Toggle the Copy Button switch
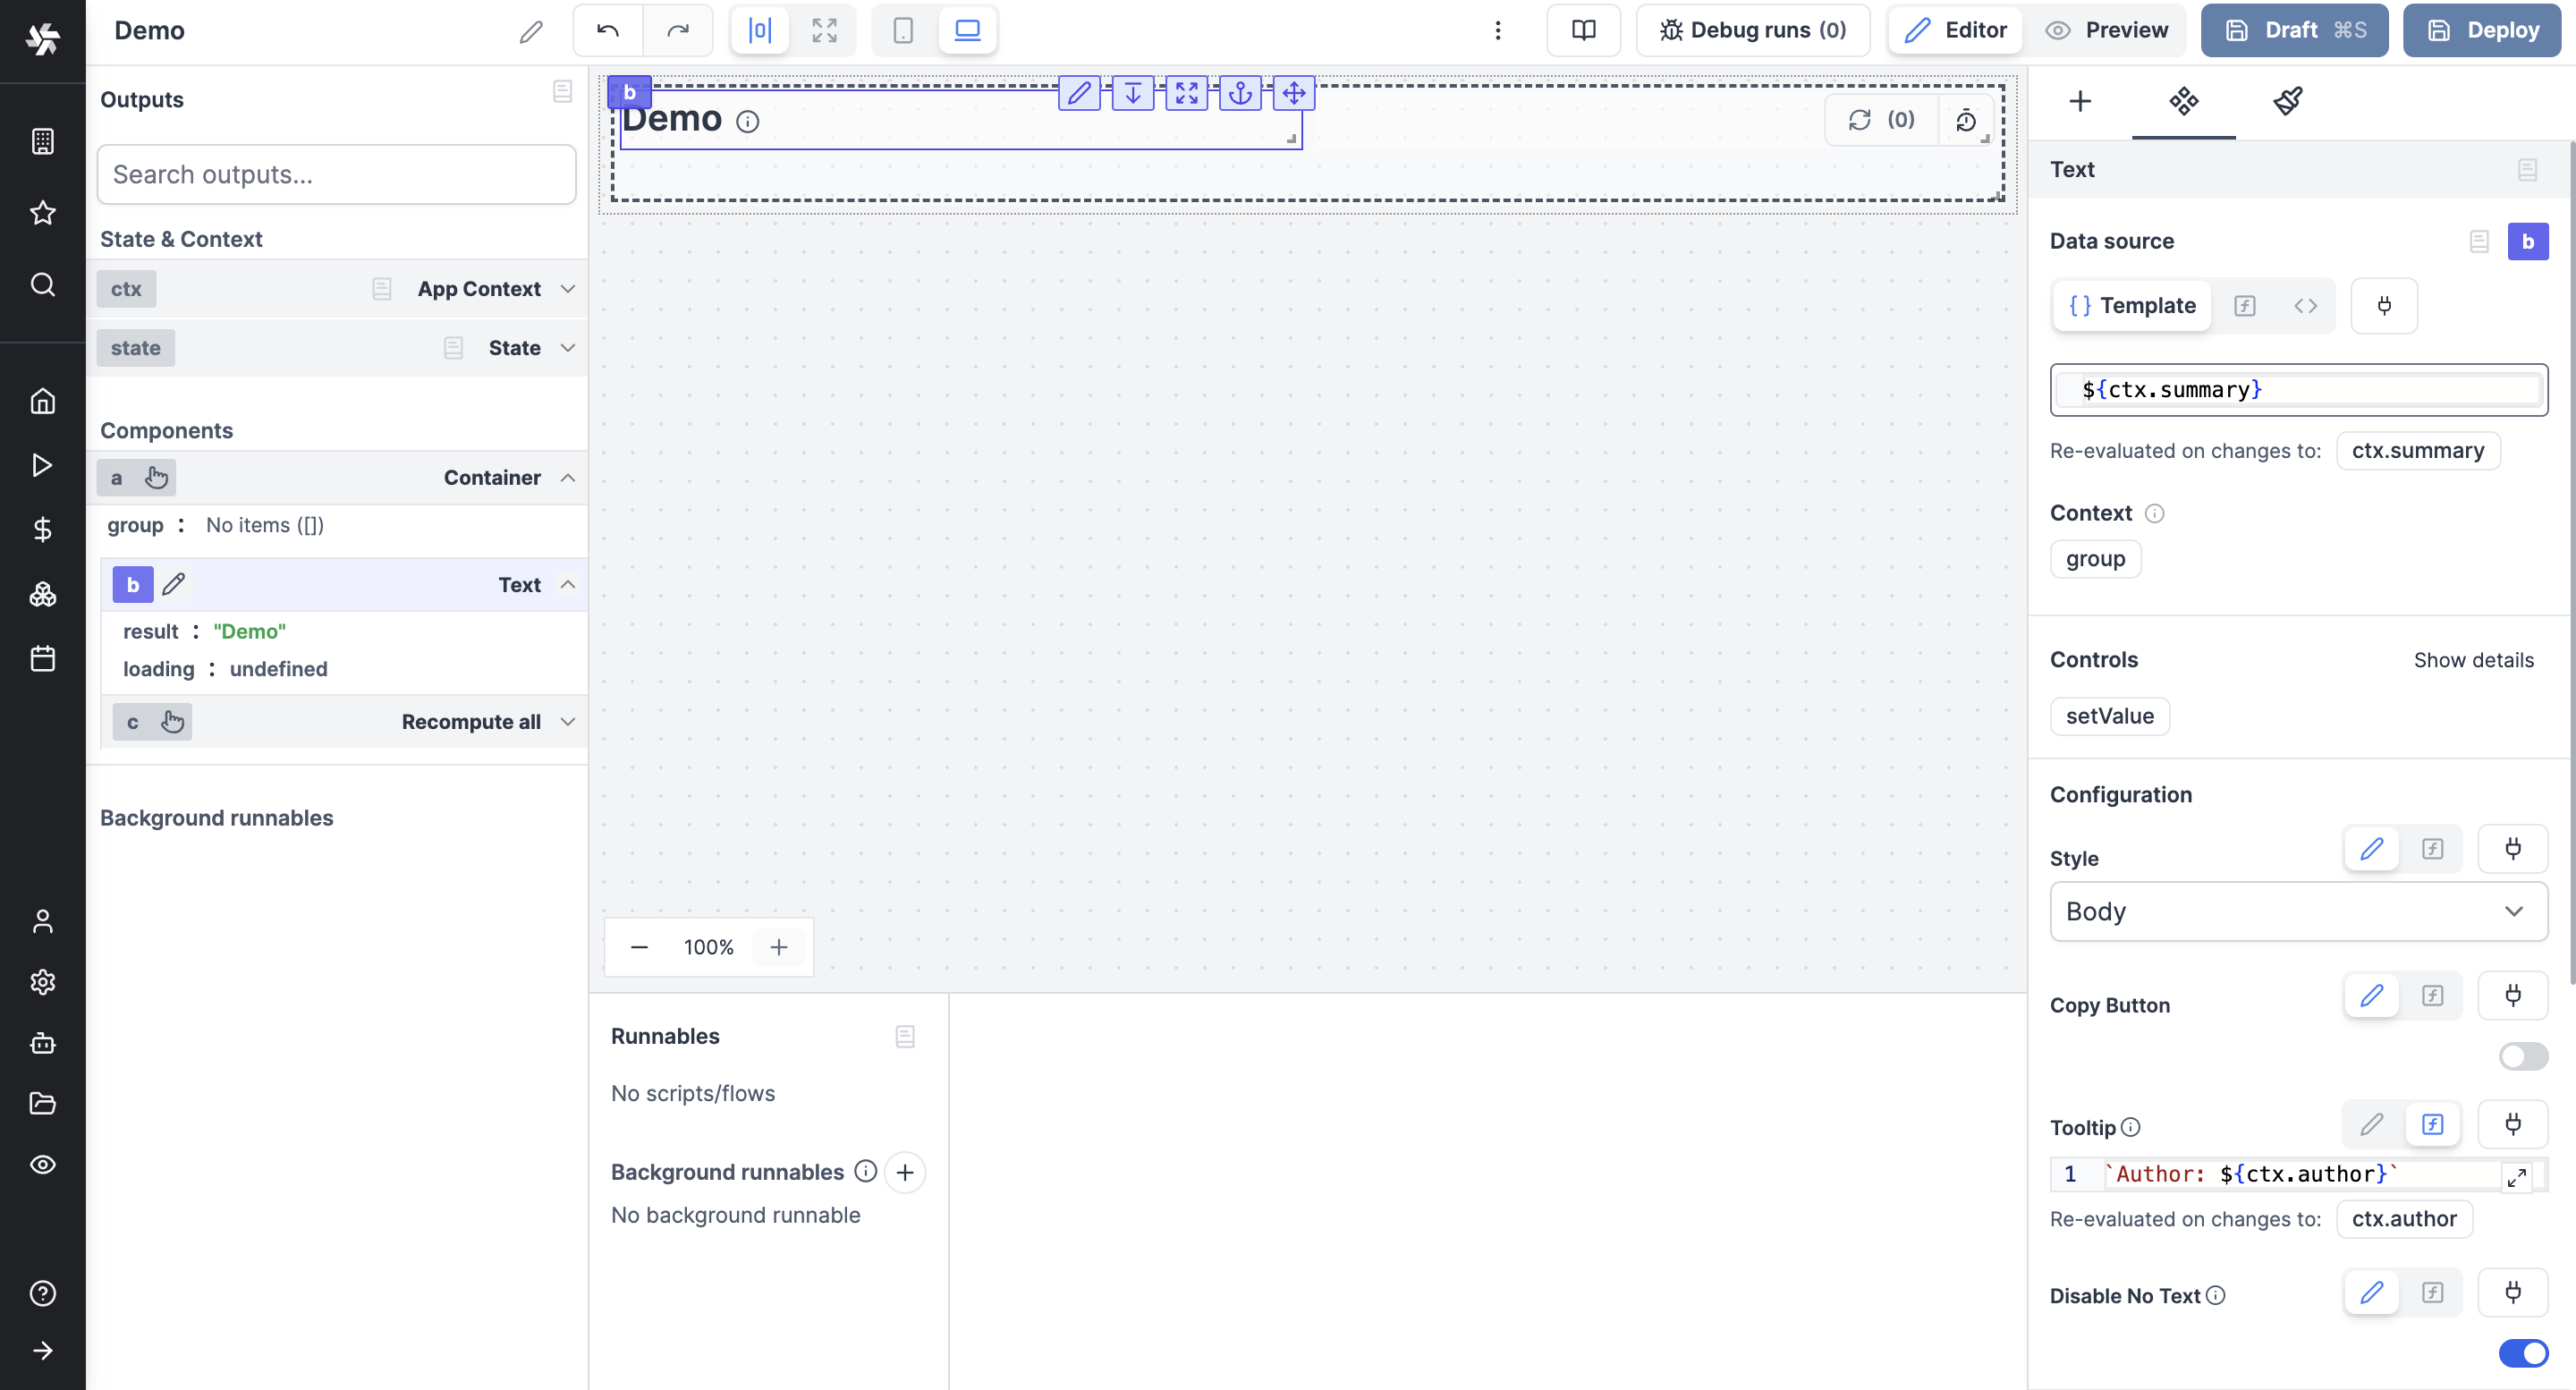Image resolution: width=2576 pixels, height=1390 pixels. (x=2522, y=1056)
